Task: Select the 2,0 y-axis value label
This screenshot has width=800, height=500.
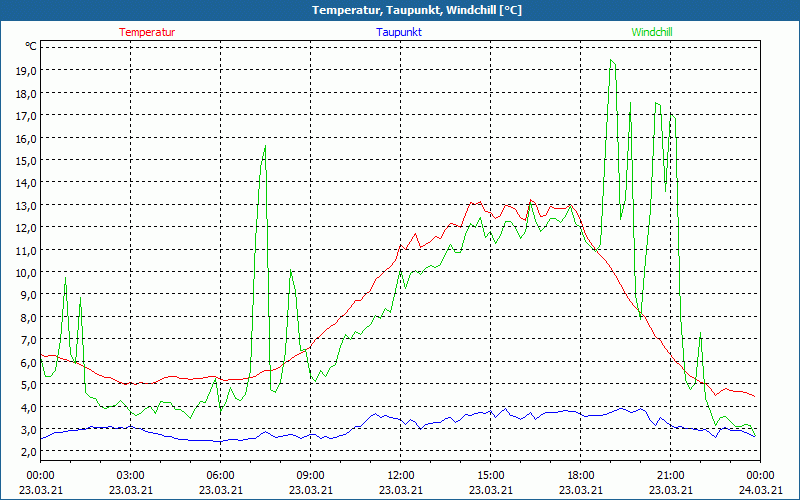Action: coord(26,452)
